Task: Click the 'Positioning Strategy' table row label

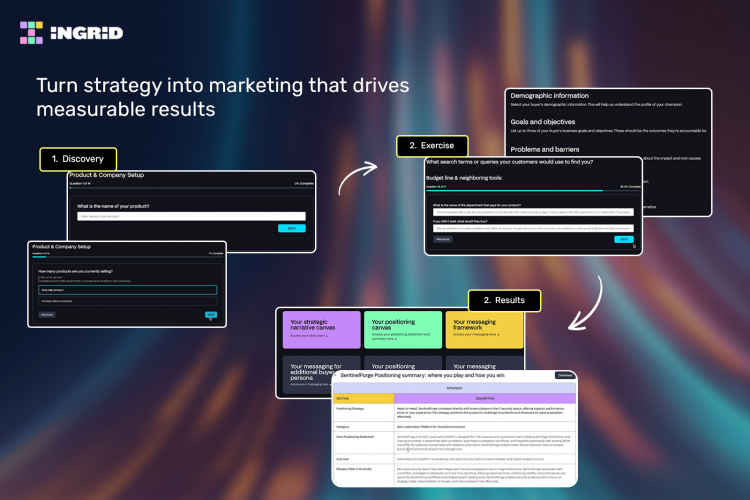Action: click(350, 409)
